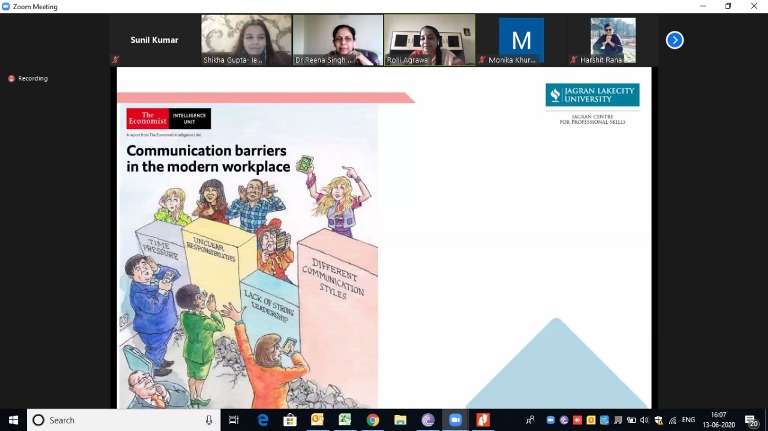Click the Task View taskbar icon
The image size is (768, 431).
234,420
